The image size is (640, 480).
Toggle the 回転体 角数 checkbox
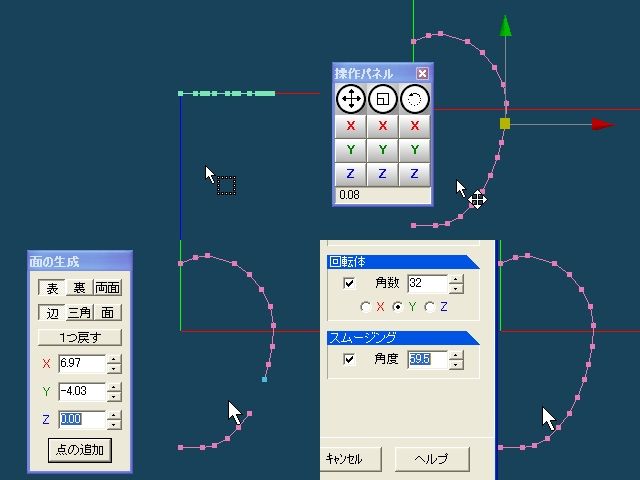349,283
